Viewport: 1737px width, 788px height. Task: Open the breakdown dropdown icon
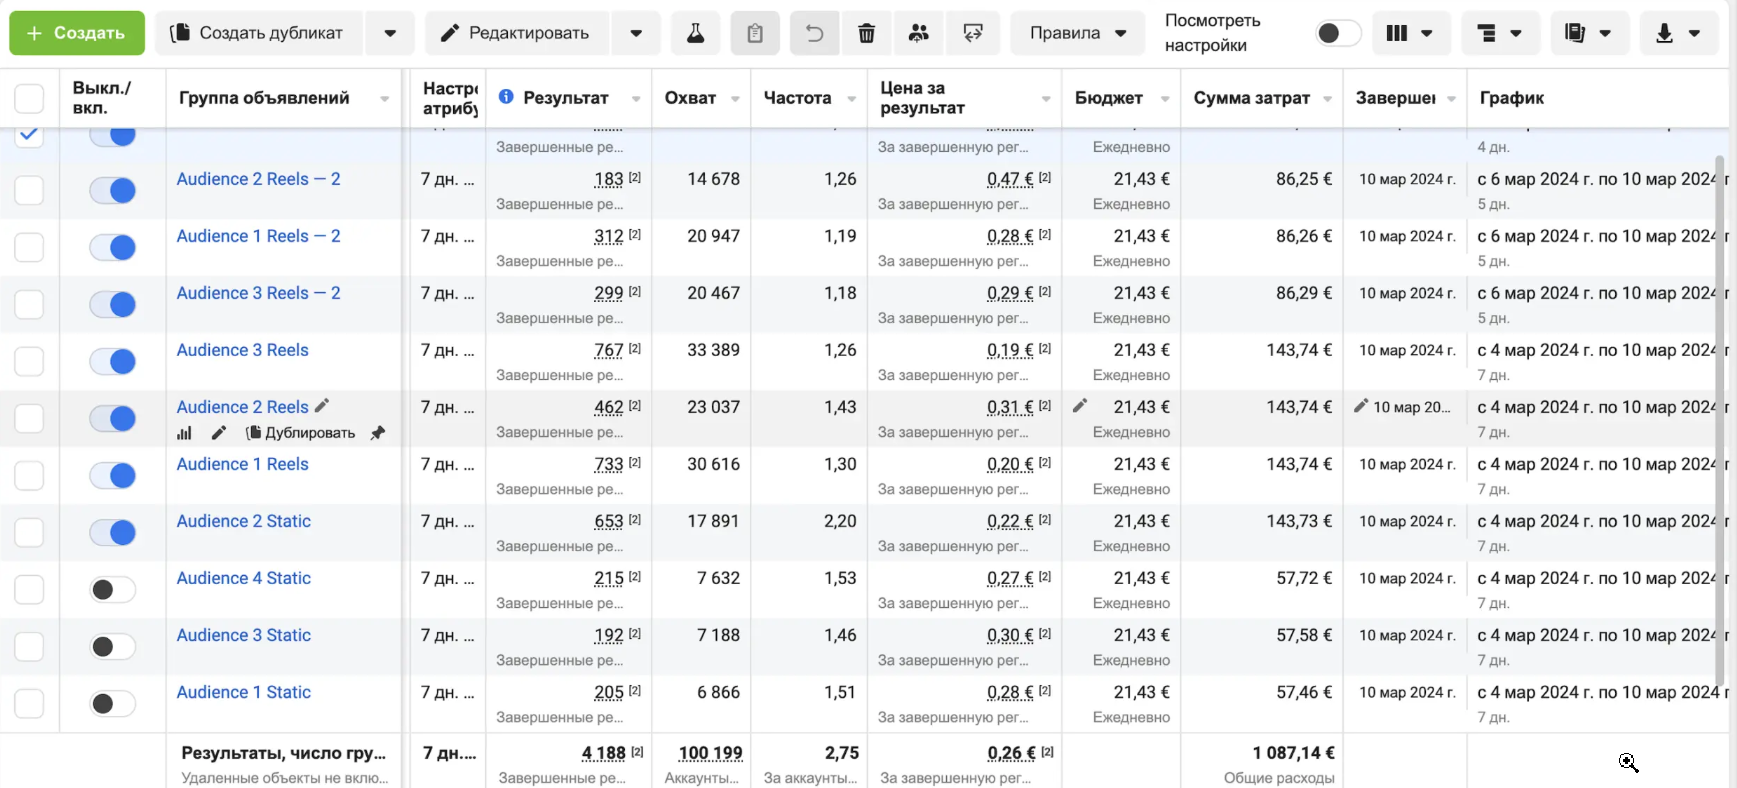pos(1500,33)
